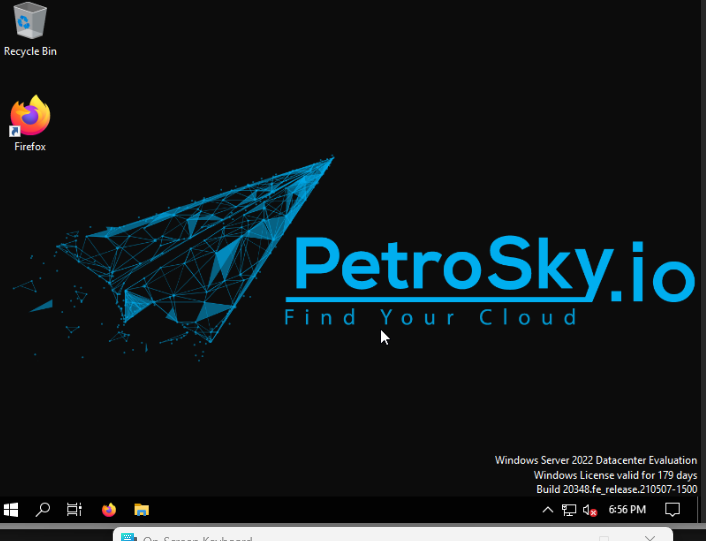Expand the hidden tray icons chevron
This screenshot has height=541, width=706.
pos(548,510)
